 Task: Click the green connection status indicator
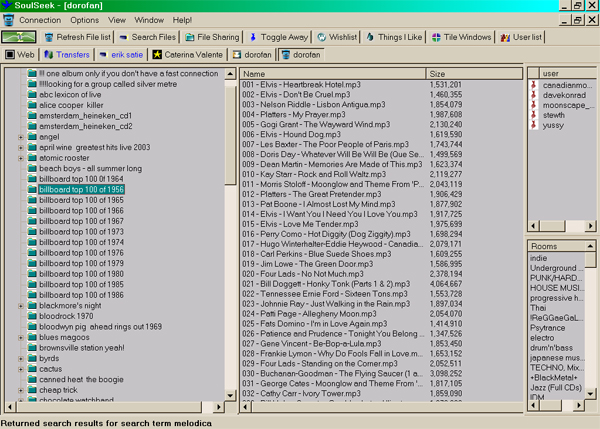[x=19, y=37]
